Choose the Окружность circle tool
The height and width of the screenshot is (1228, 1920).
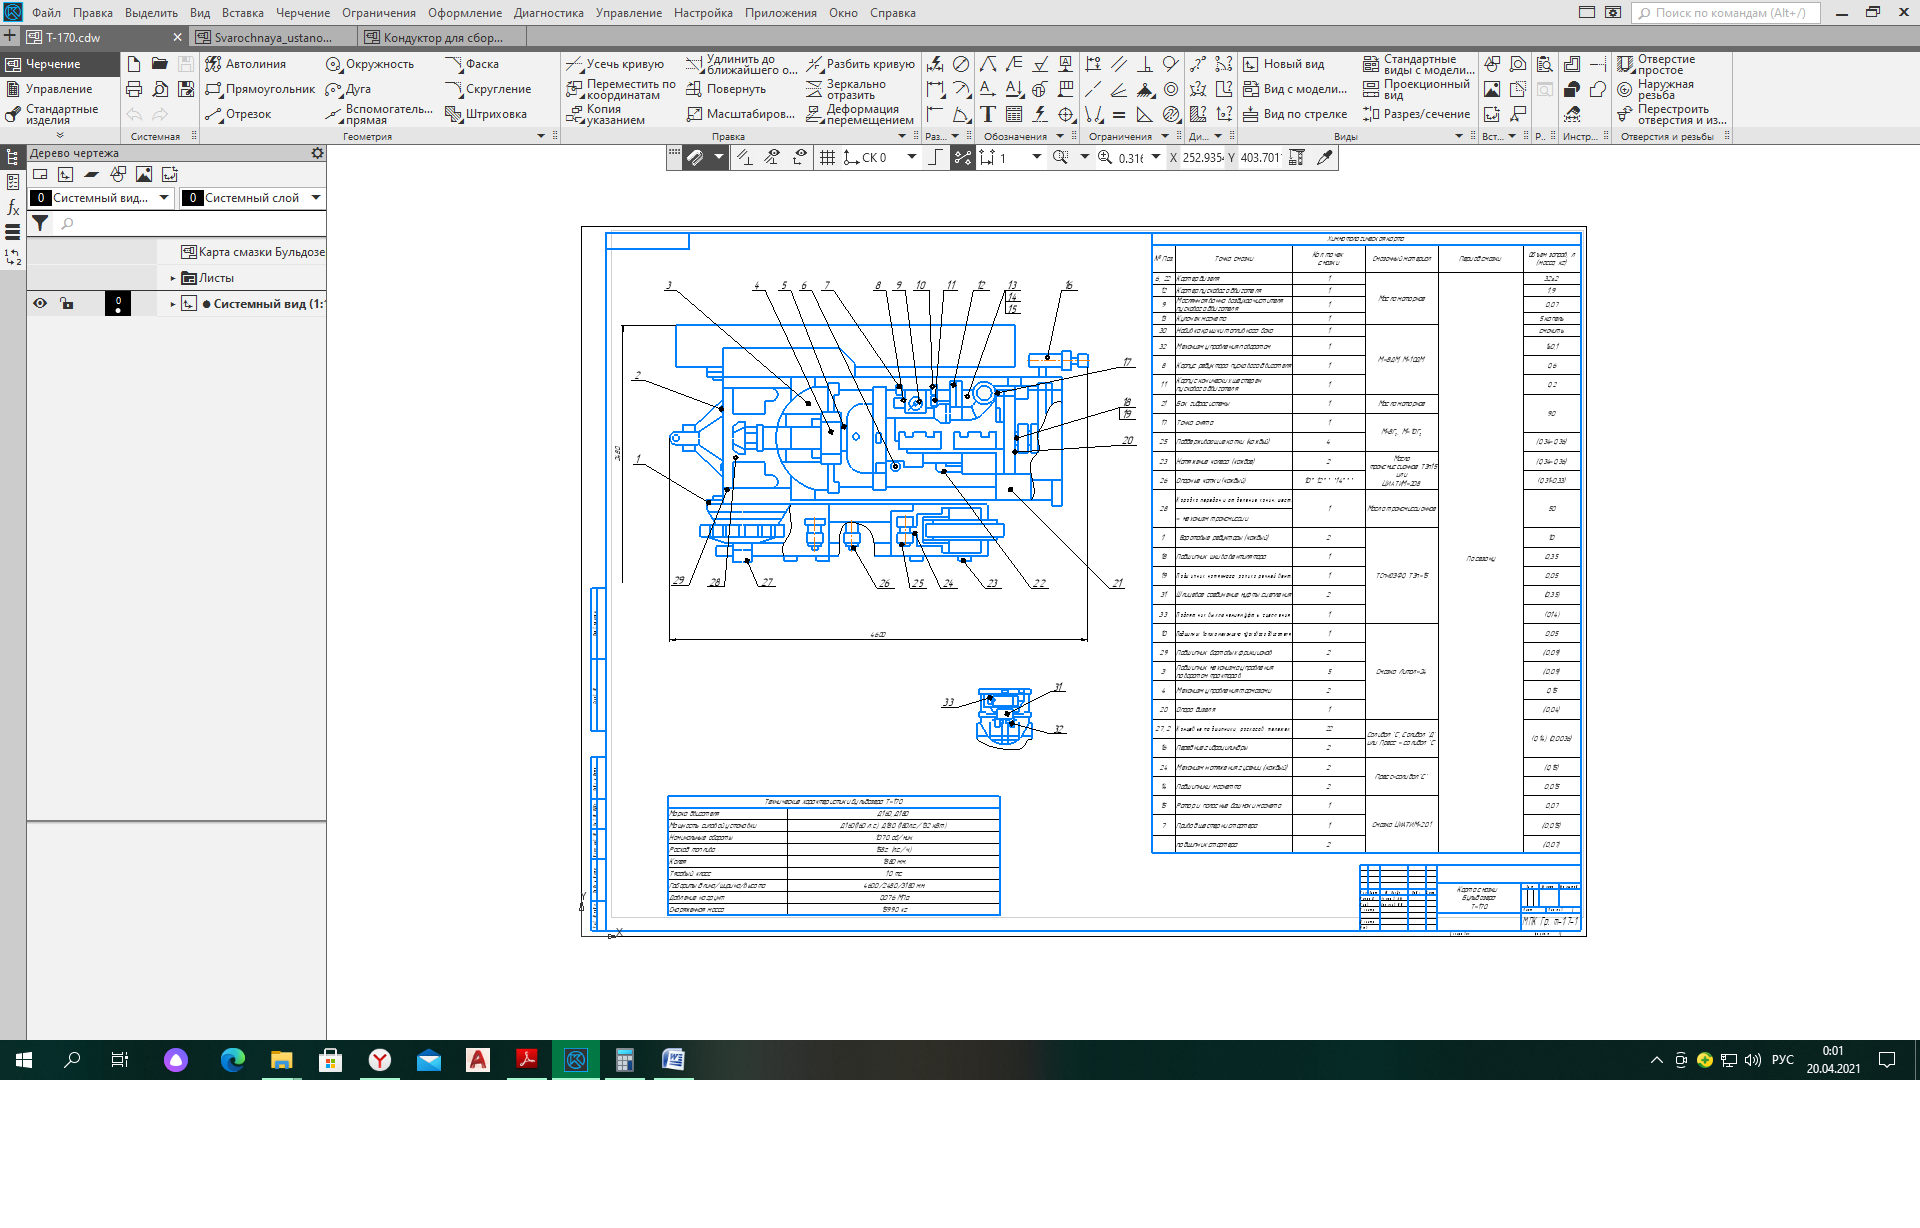click(369, 64)
